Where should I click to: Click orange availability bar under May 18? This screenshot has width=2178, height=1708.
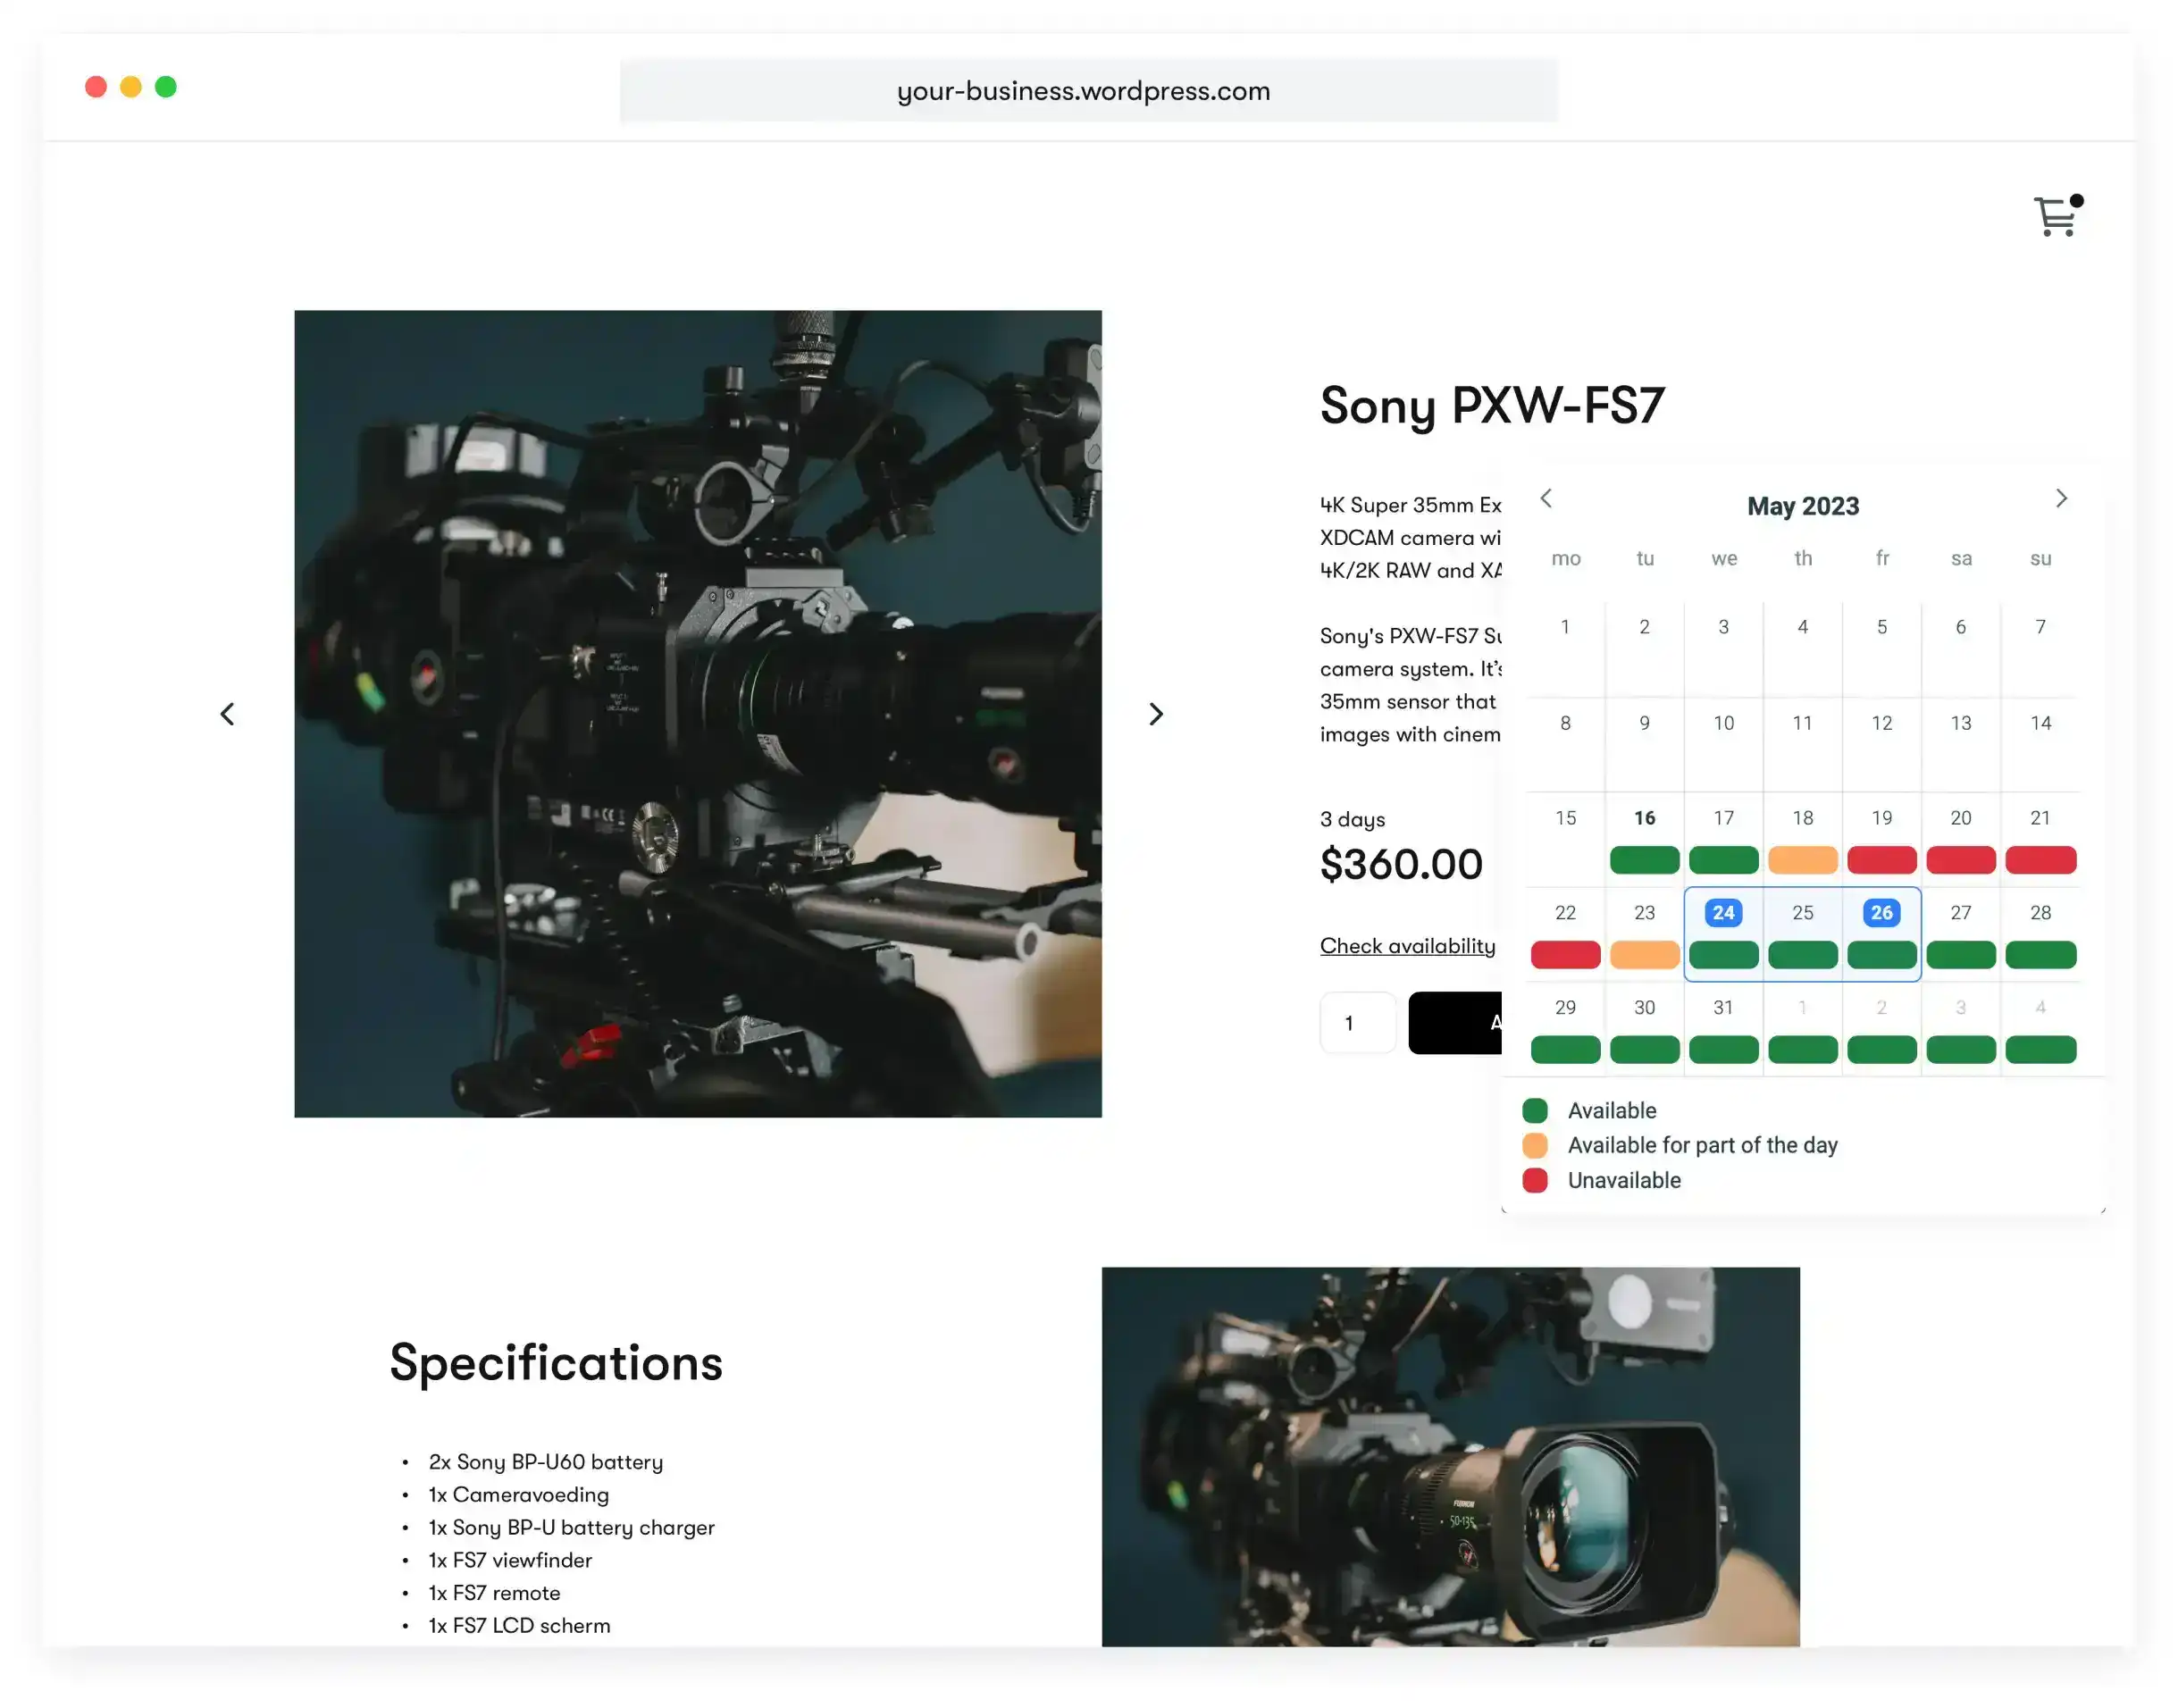(x=1802, y=860)
